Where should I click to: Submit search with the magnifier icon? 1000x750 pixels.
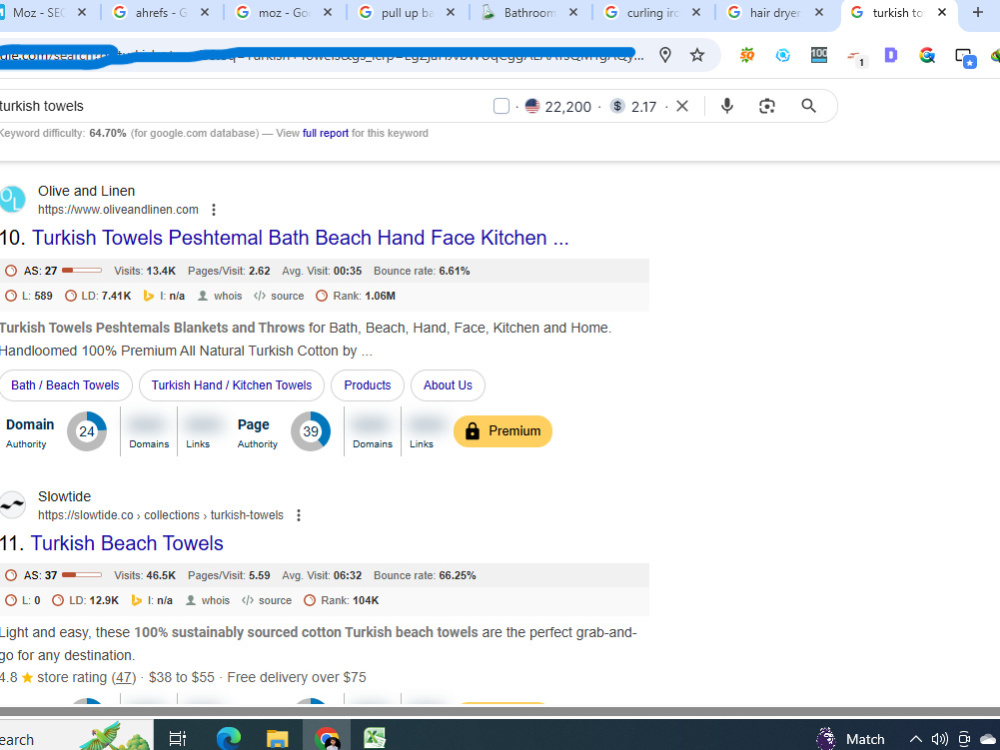809,106
